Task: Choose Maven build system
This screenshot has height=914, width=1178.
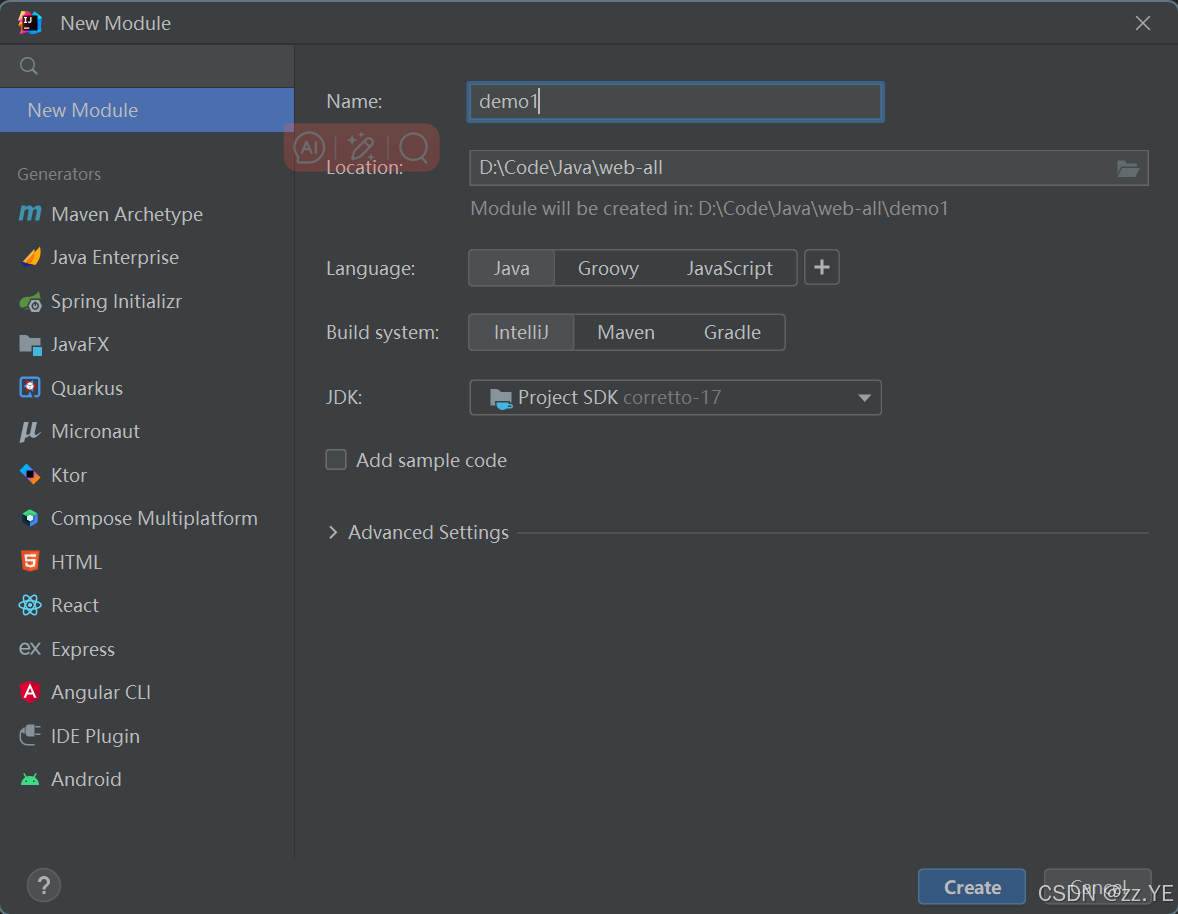Action: [x=626, y=332]
